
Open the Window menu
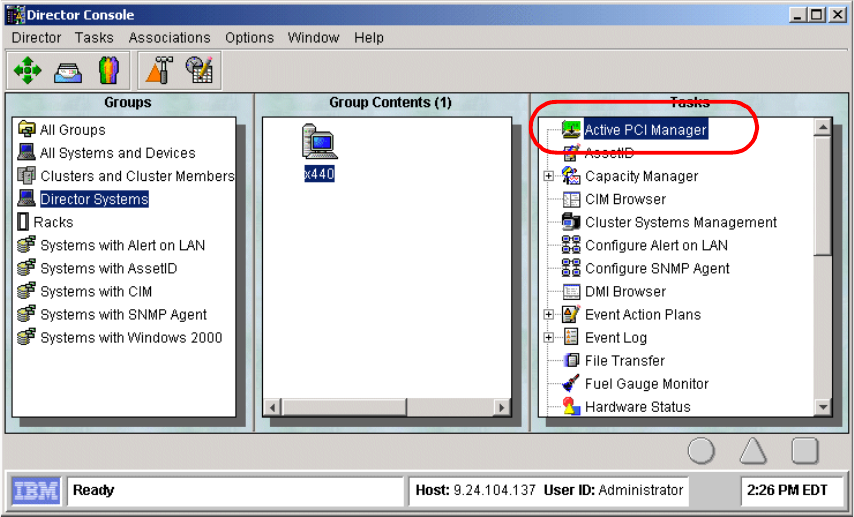tap(313, 38)
